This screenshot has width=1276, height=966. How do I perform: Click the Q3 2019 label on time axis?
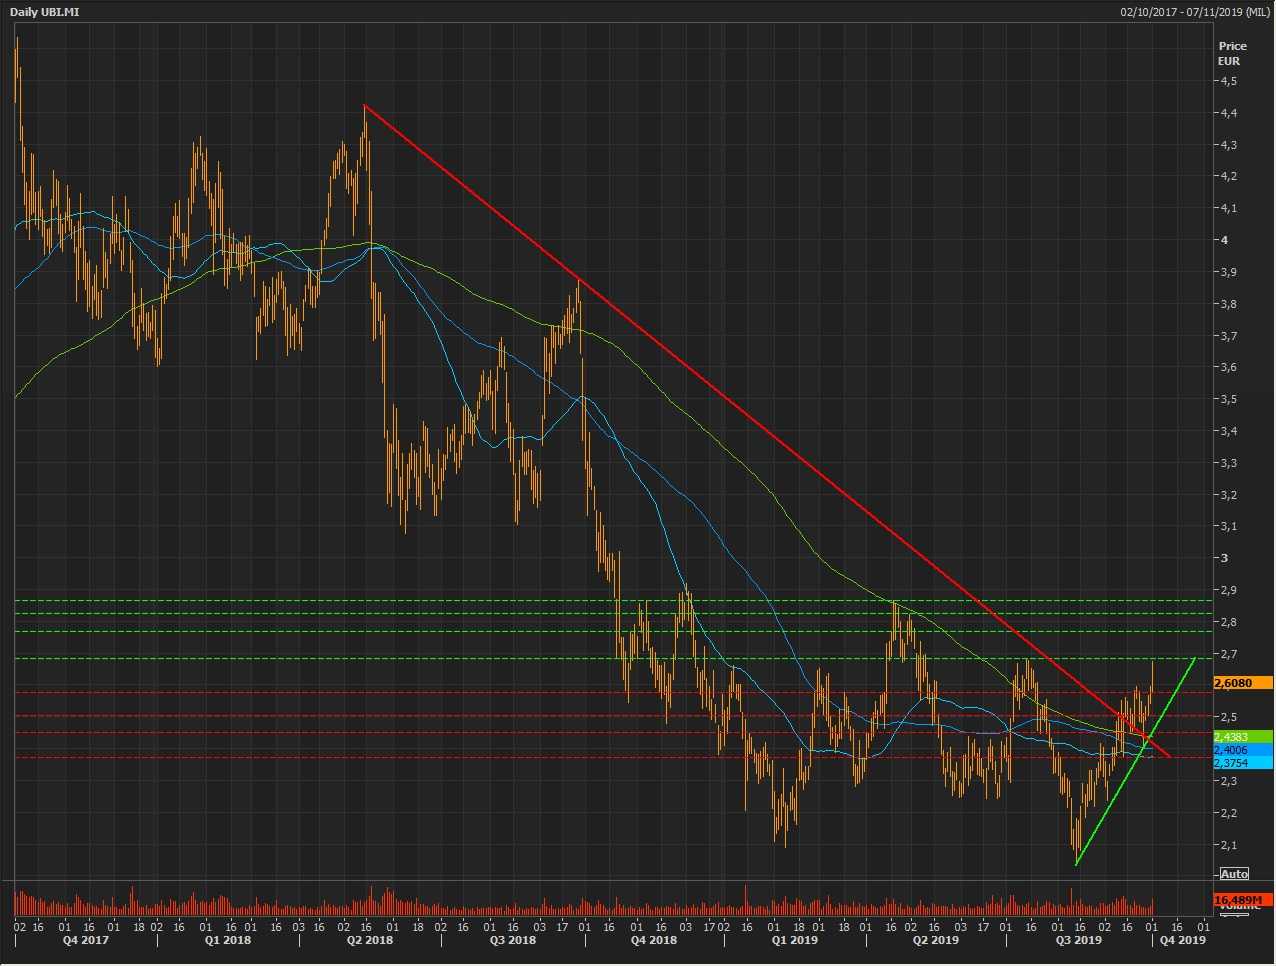1079,940
